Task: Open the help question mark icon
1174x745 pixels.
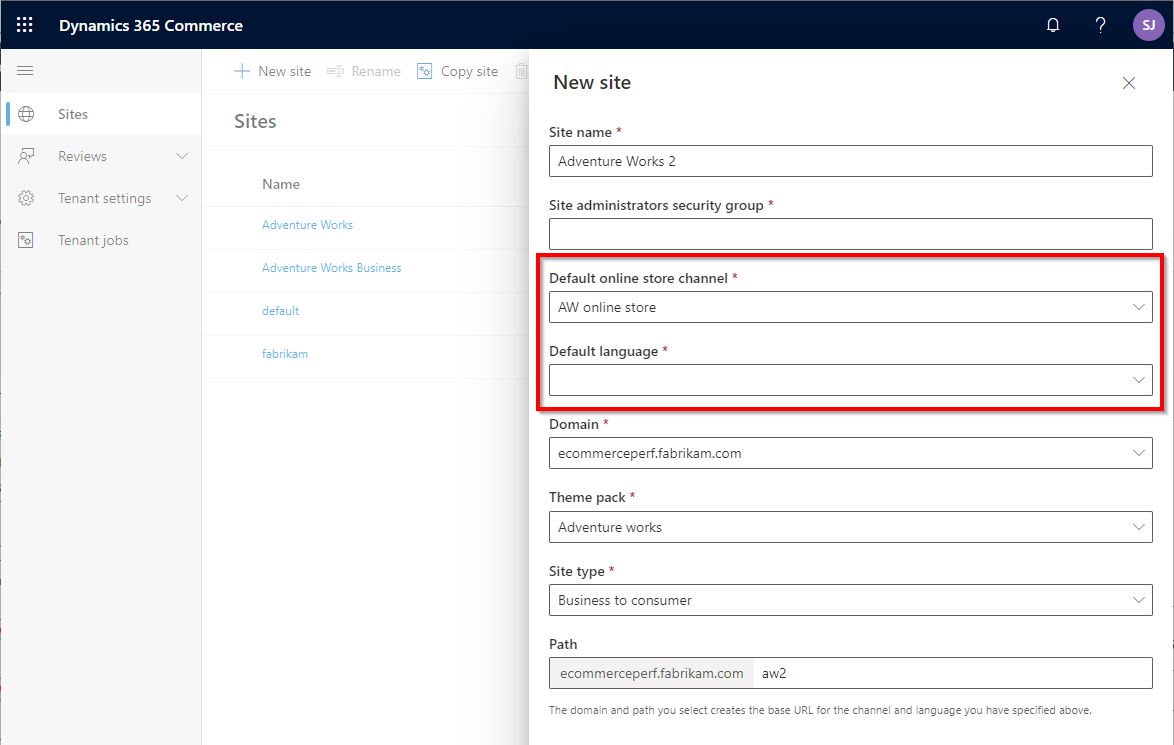Action: pos(1100,25)
